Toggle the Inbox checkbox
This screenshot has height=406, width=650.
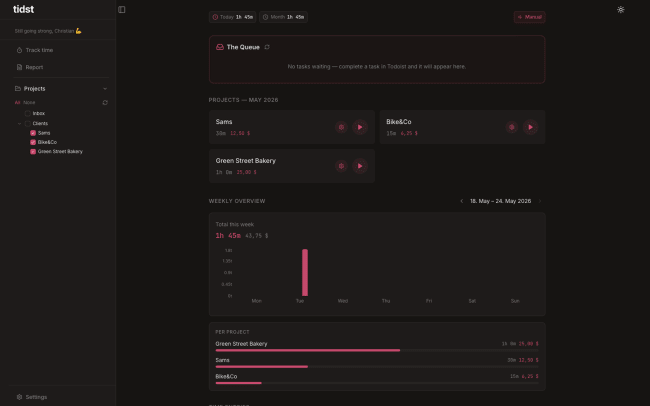click(x=27, y=113)
